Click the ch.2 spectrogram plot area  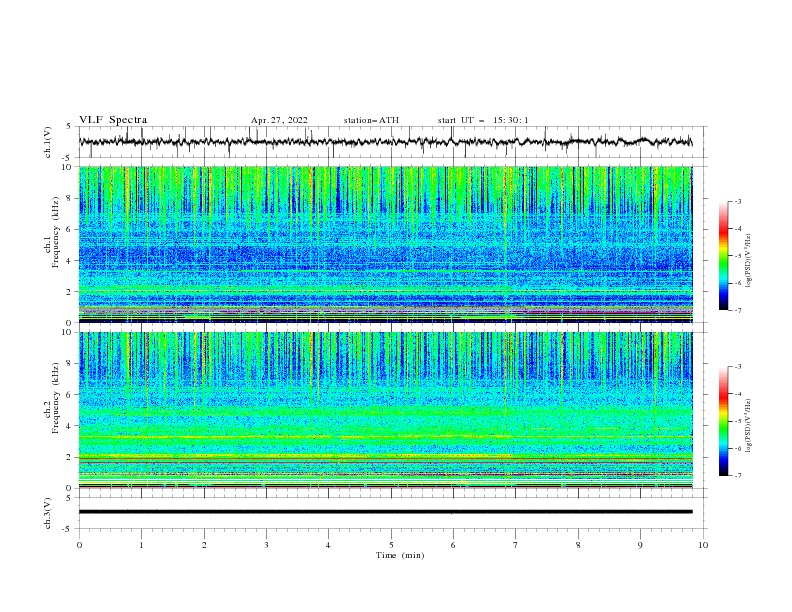point(385,410)
